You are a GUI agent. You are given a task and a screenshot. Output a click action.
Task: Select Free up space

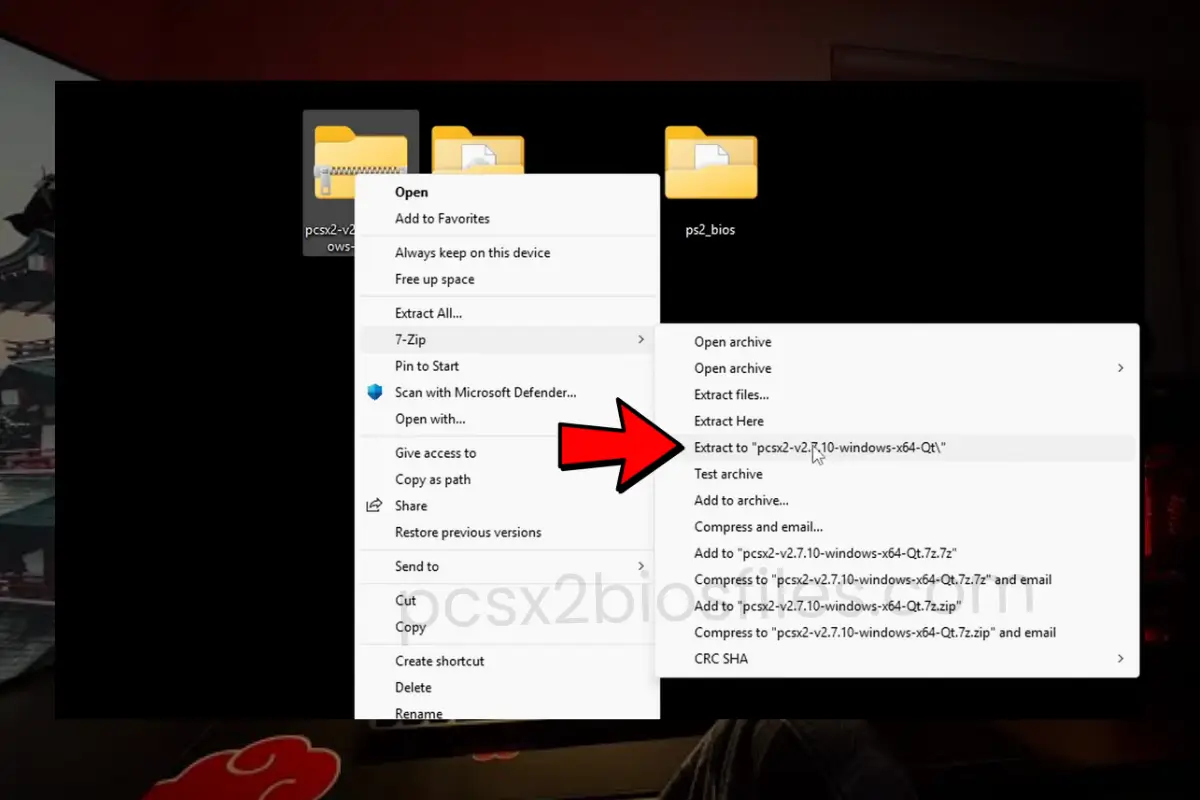434,279
